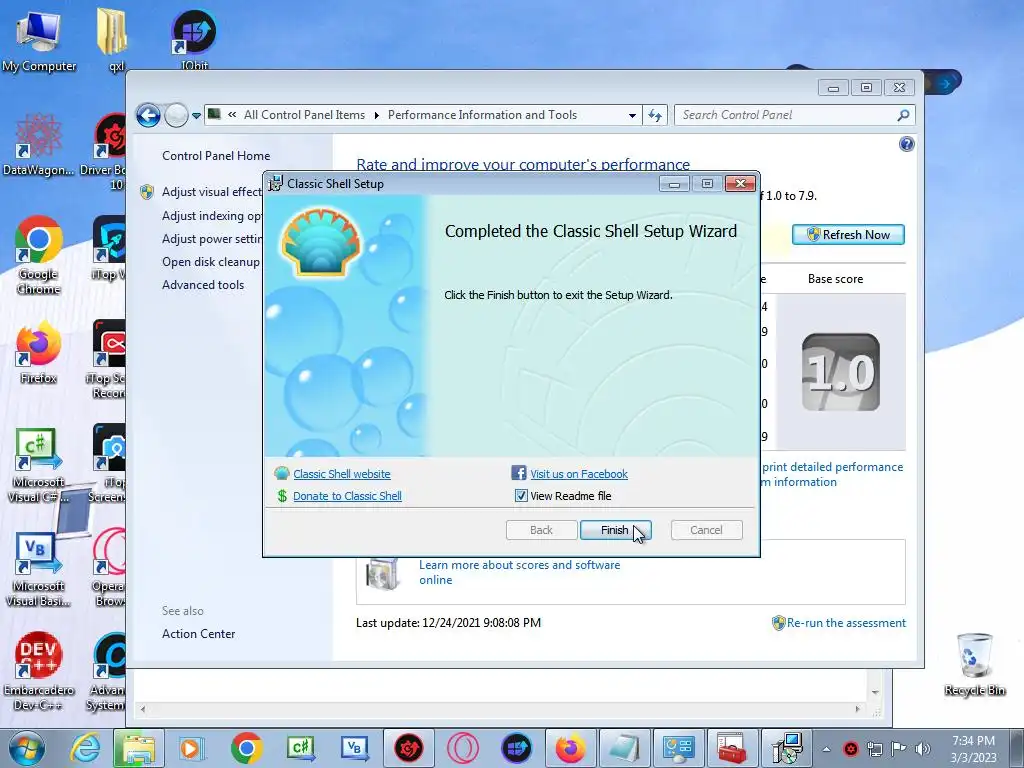The height and width of the screenshot is (768, 1024).
Task: Click the refresh icon beside the address bar
Action: click(x=654, y=116)
